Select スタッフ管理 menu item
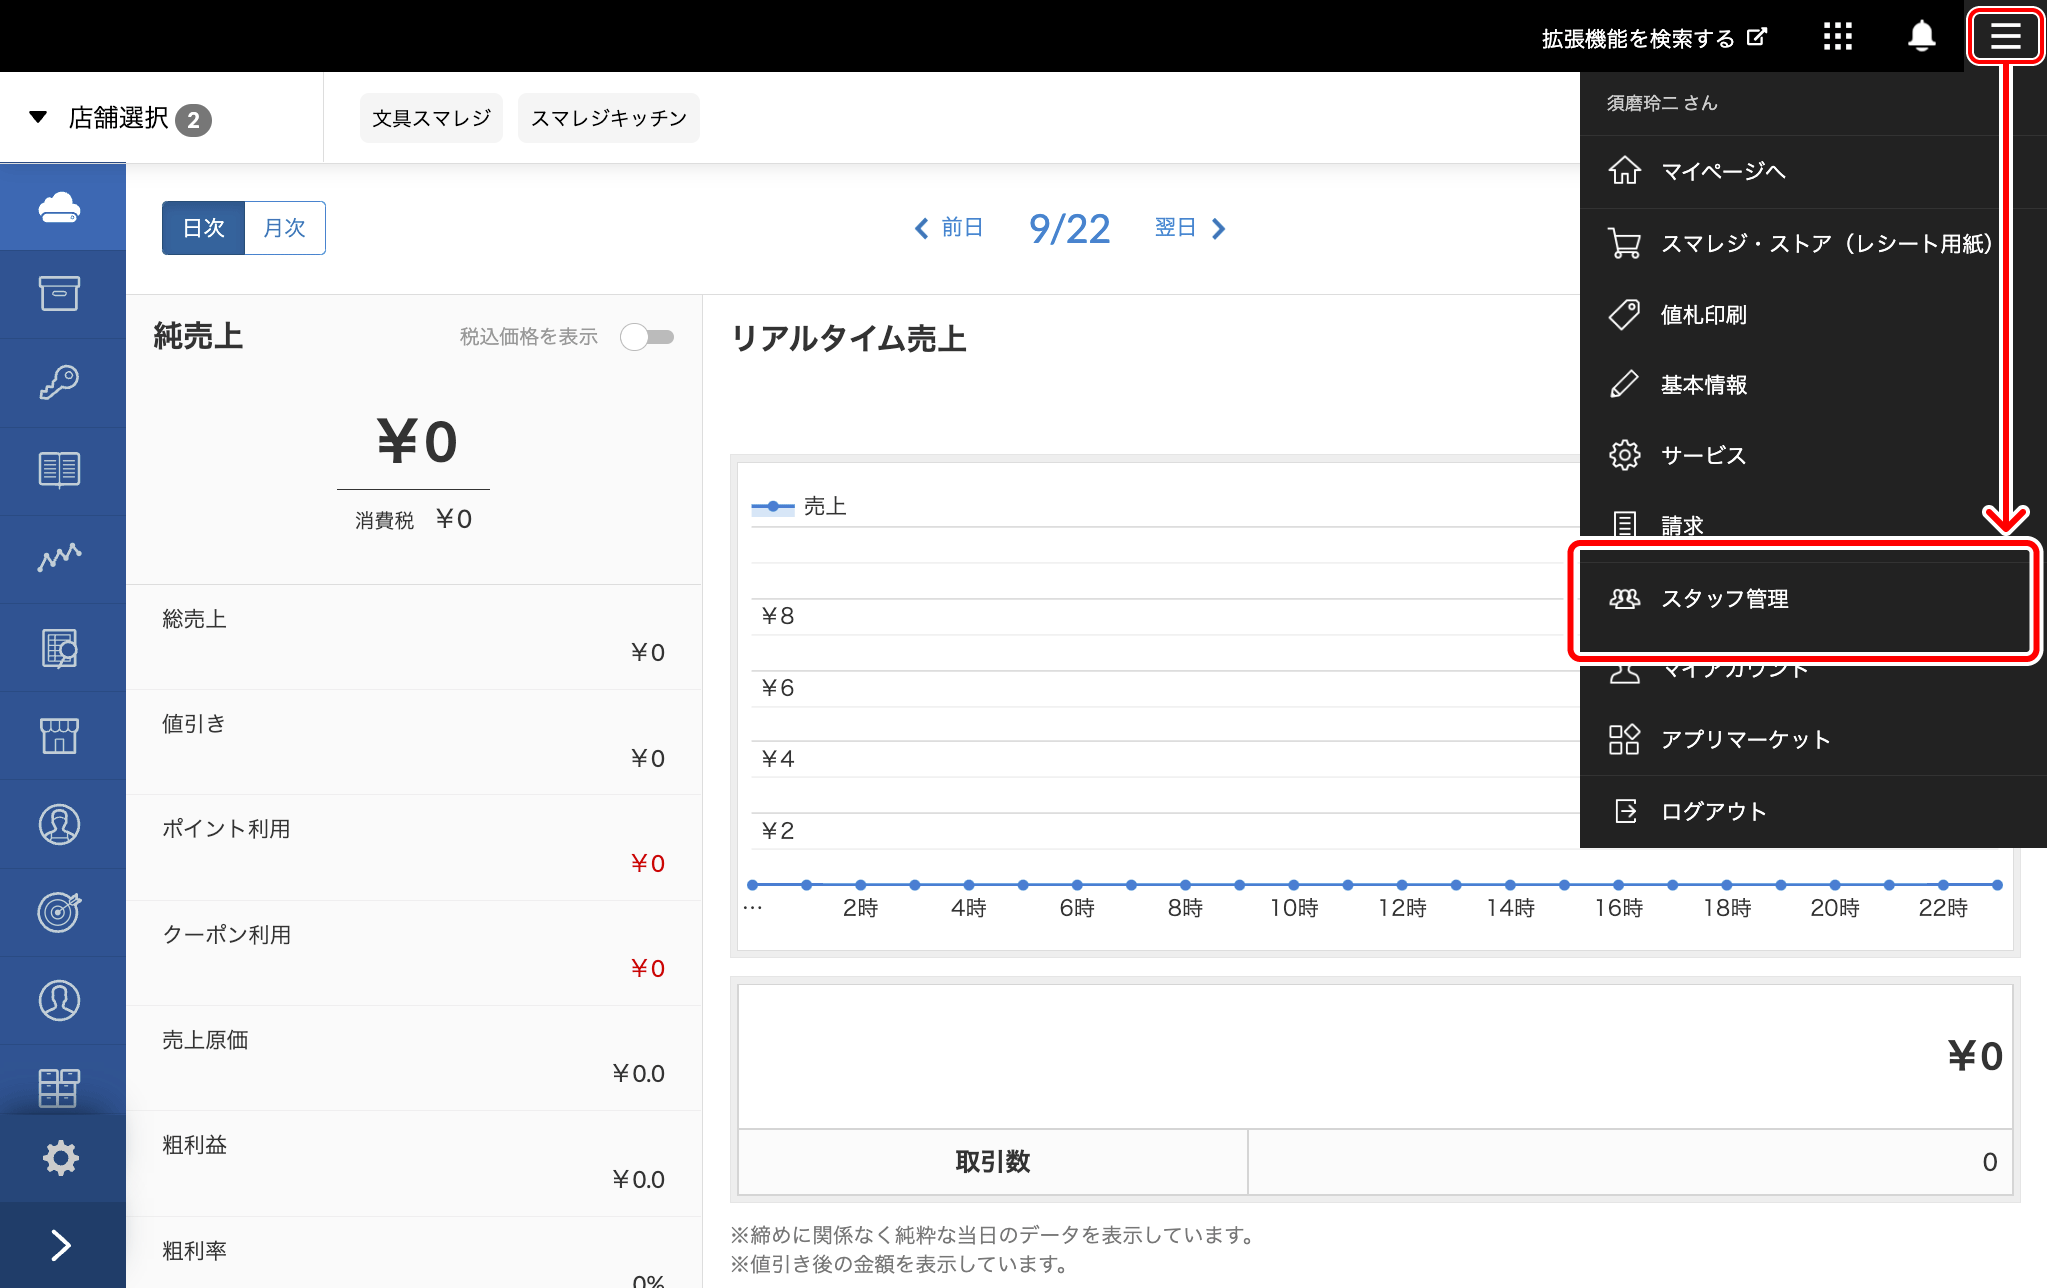This screenshot has width=2047, height=1288. tap(1724, 599)
